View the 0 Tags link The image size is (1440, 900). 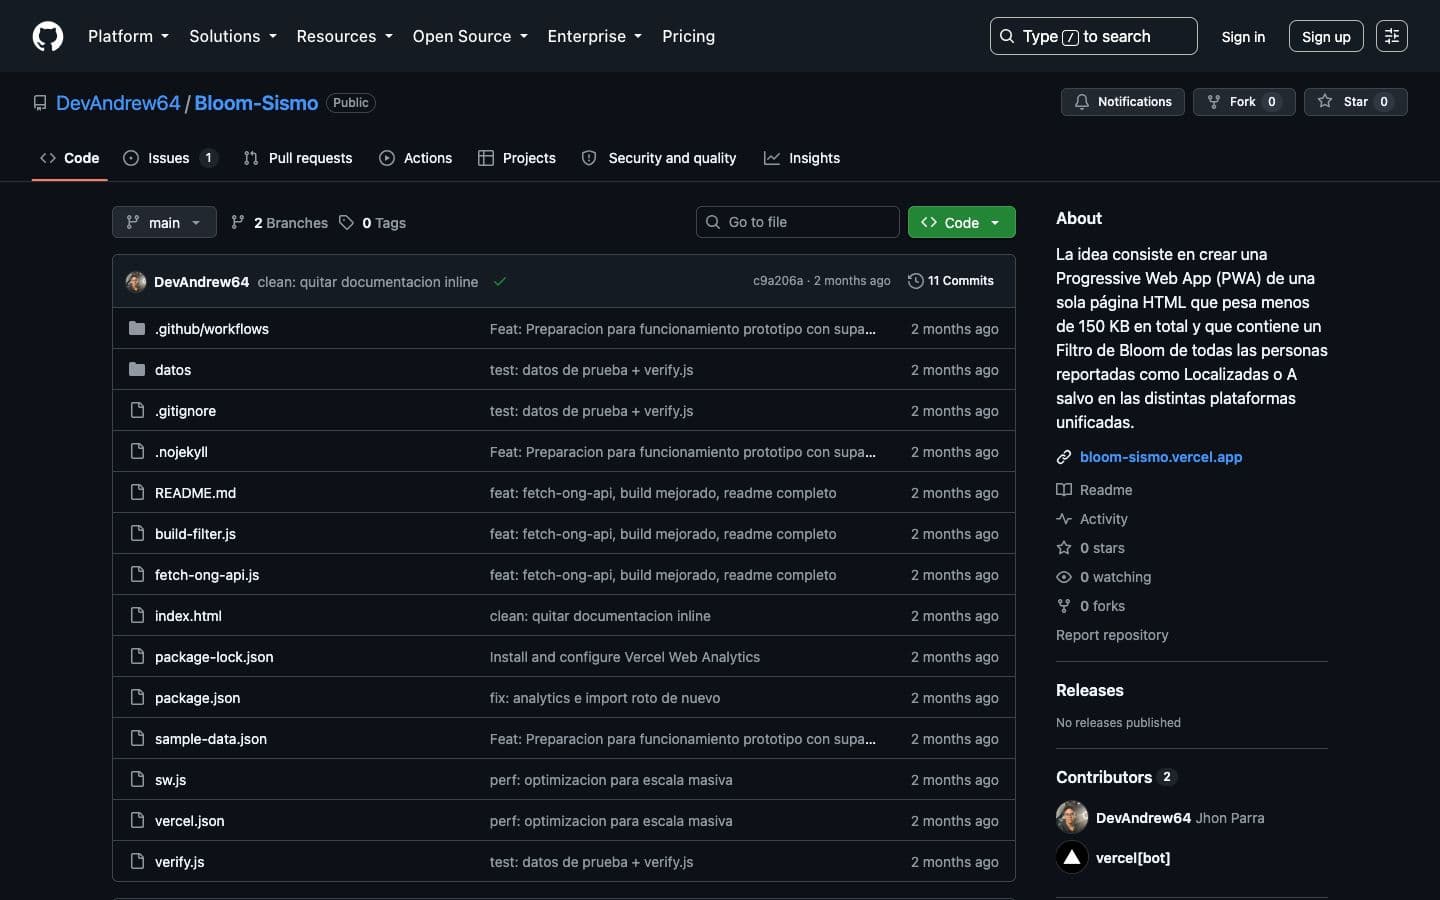tap(372, 223)
